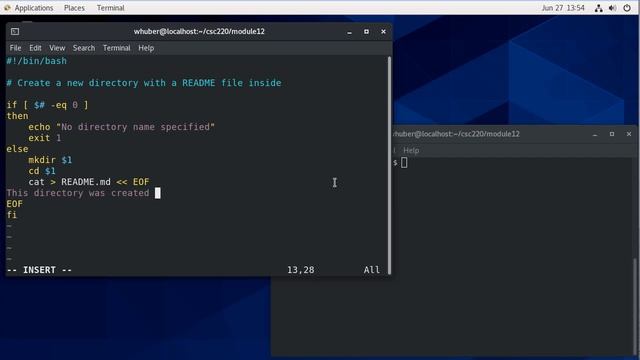
Task: Open Edit menu in front terminal window
Action: tap(35, 48)
